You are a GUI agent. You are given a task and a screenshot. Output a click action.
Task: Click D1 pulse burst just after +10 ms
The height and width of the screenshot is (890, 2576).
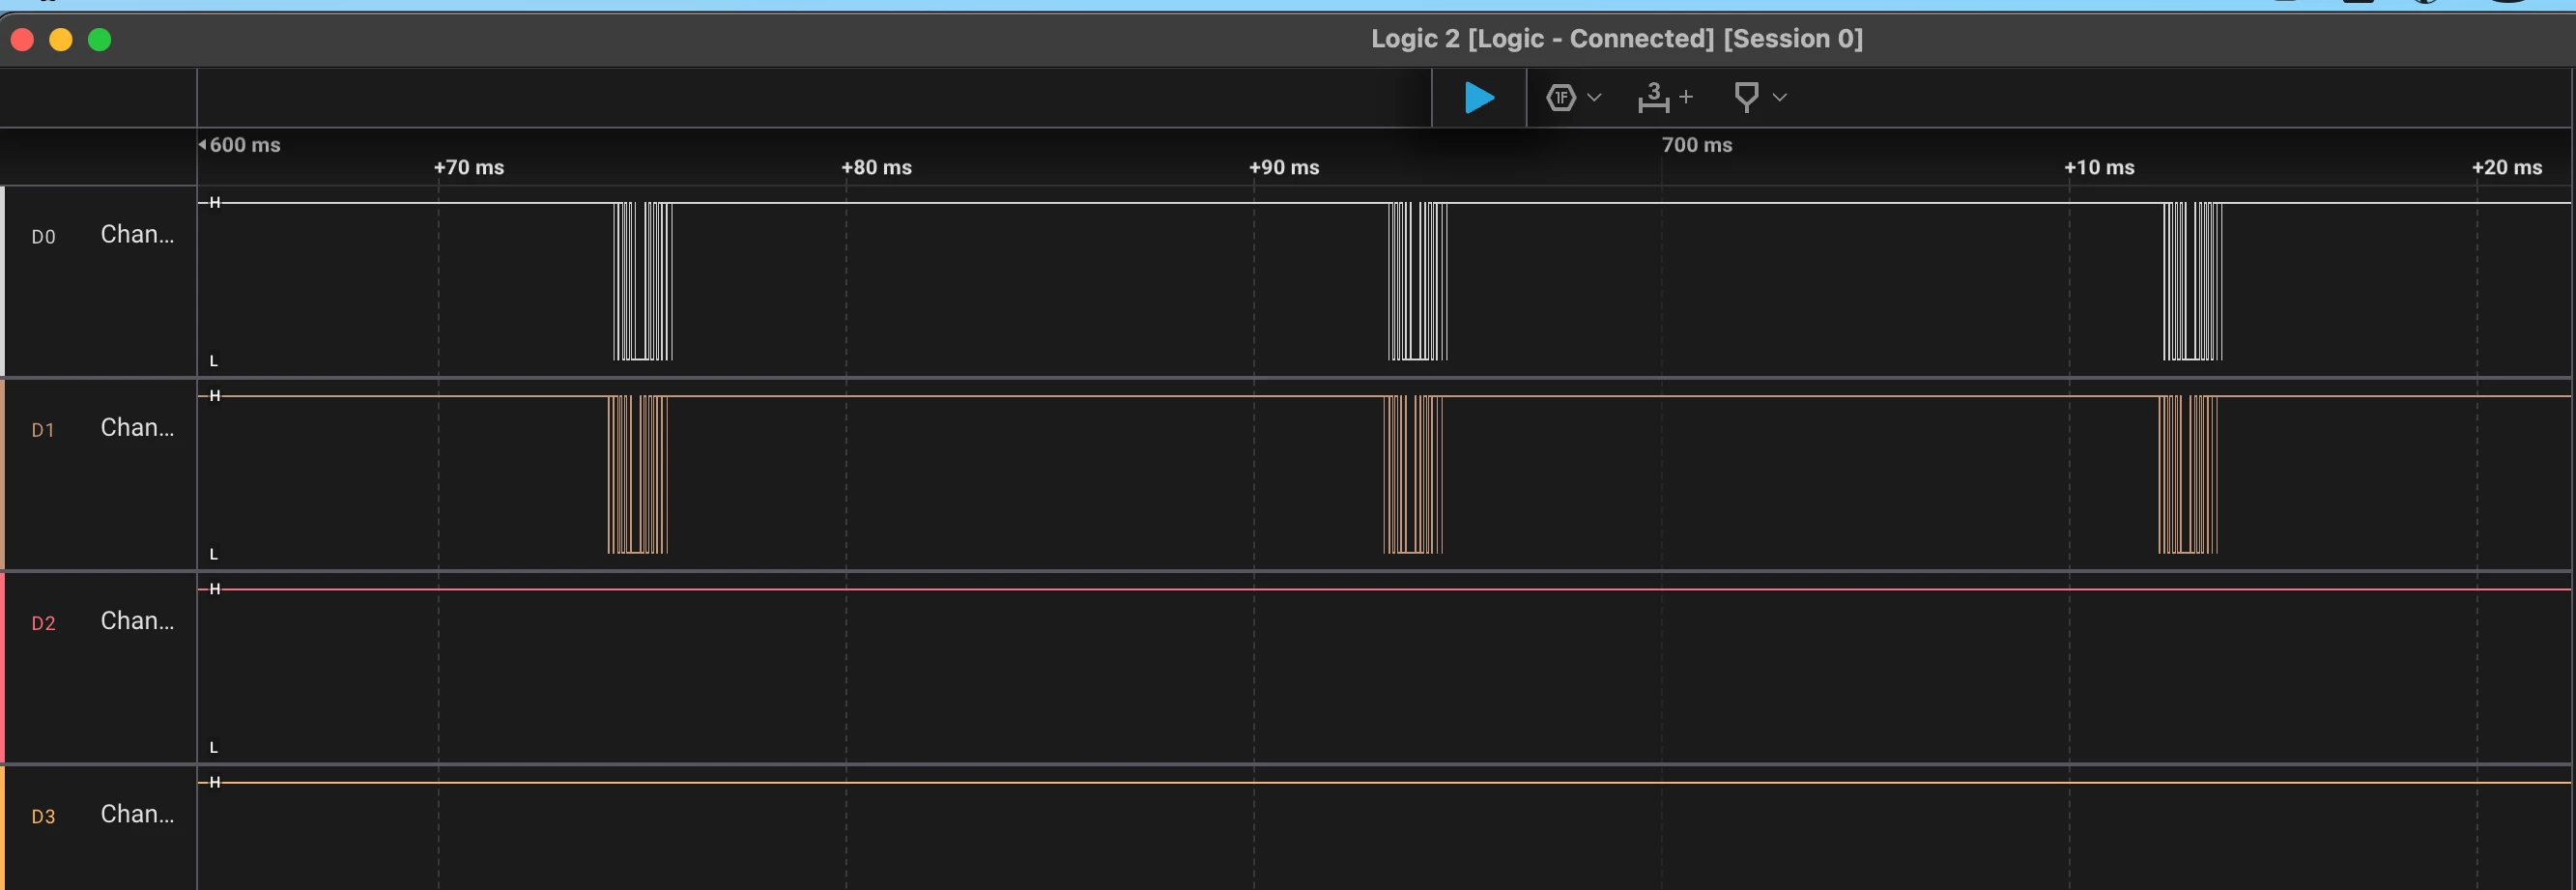pyautogui.click(x=2188, y=474)
